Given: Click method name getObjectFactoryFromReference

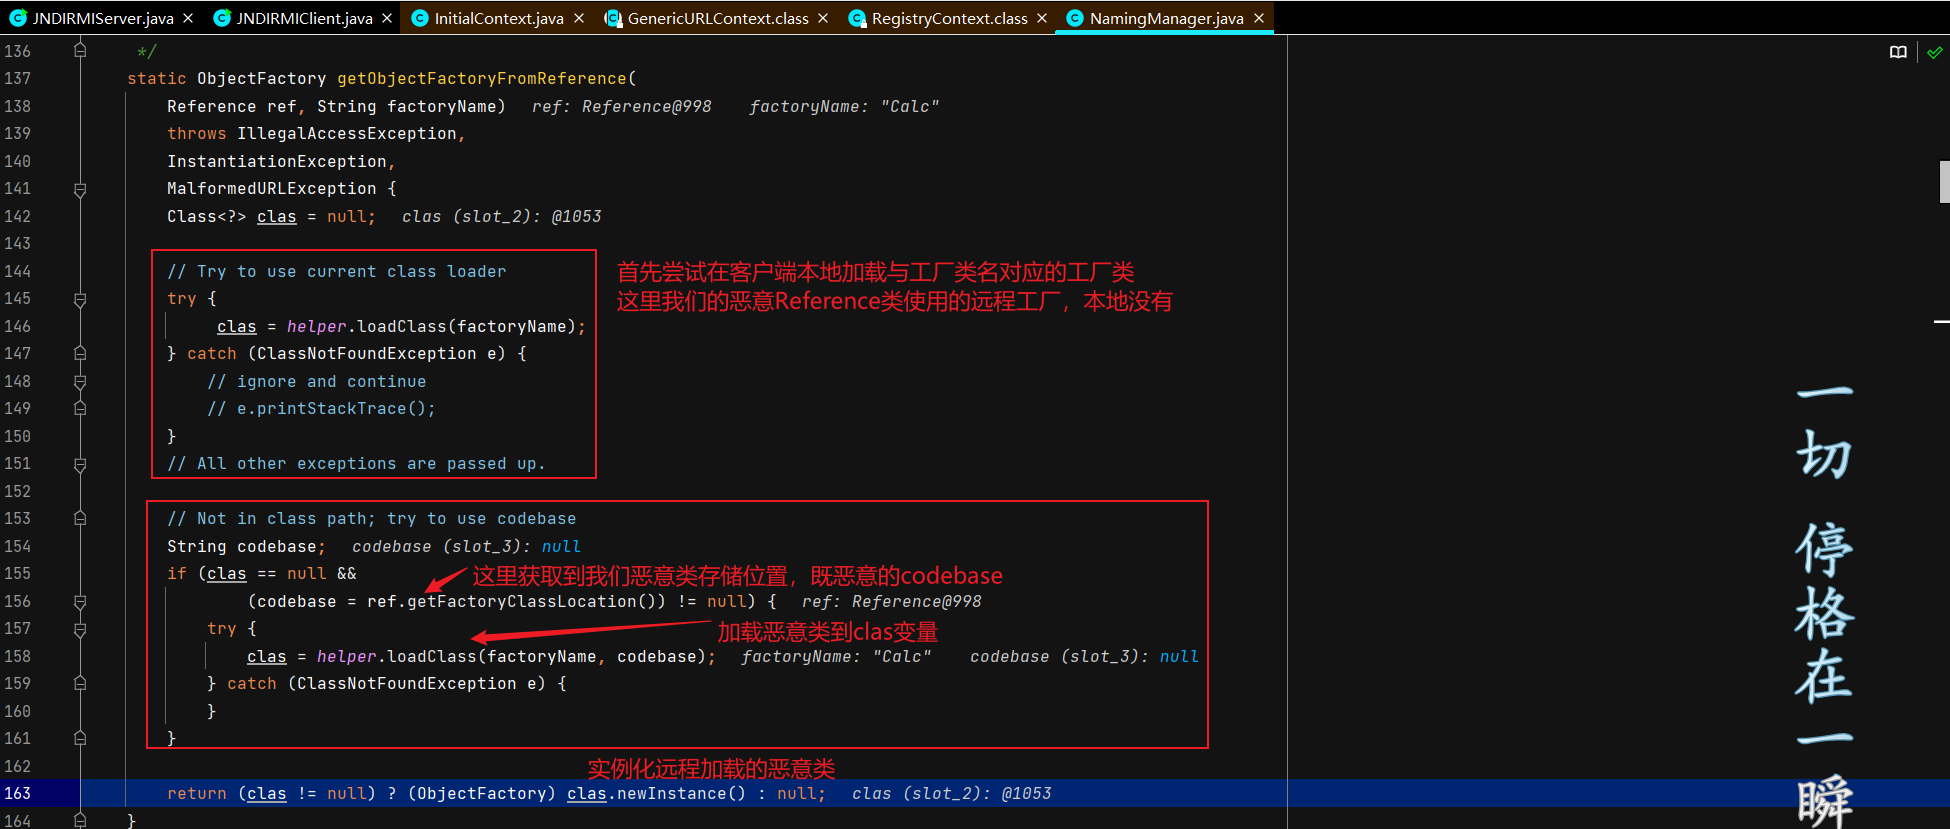Looking at the screenshot, I should click(x=482, y=78).
